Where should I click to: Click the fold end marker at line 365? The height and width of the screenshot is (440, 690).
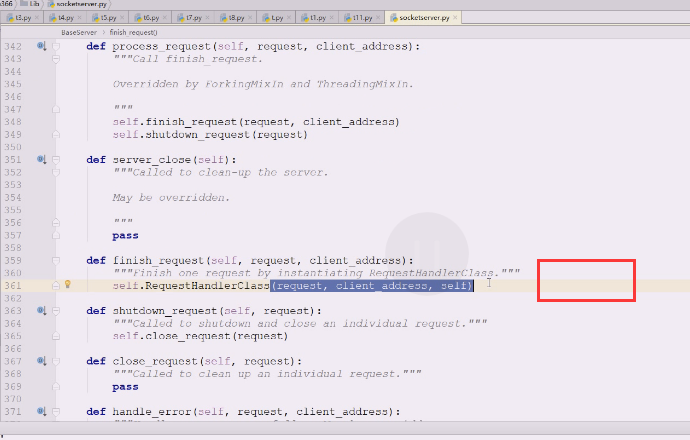56,336
